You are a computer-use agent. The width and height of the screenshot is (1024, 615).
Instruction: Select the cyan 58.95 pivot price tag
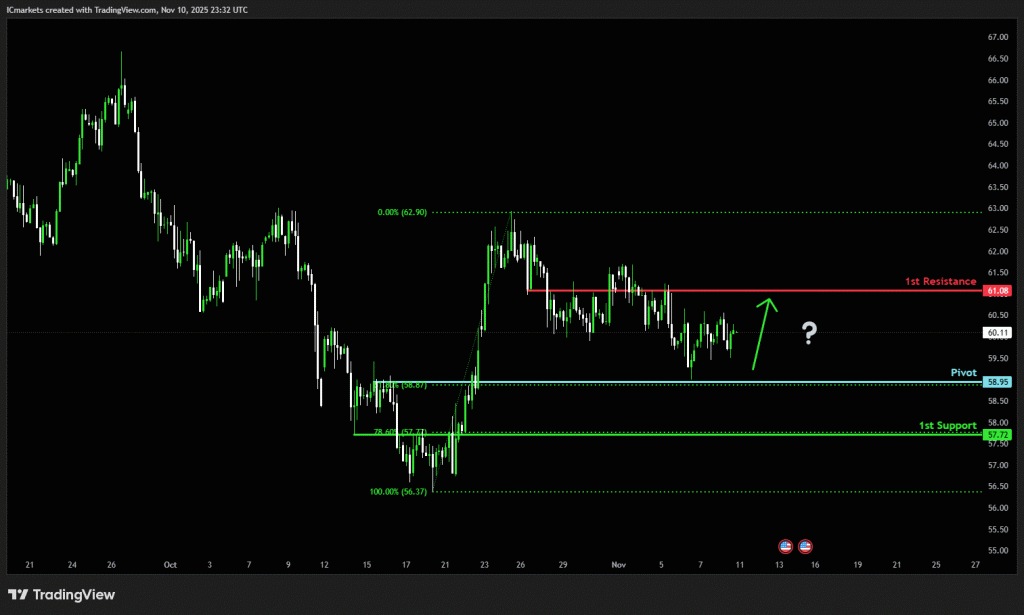click(998, 382)
